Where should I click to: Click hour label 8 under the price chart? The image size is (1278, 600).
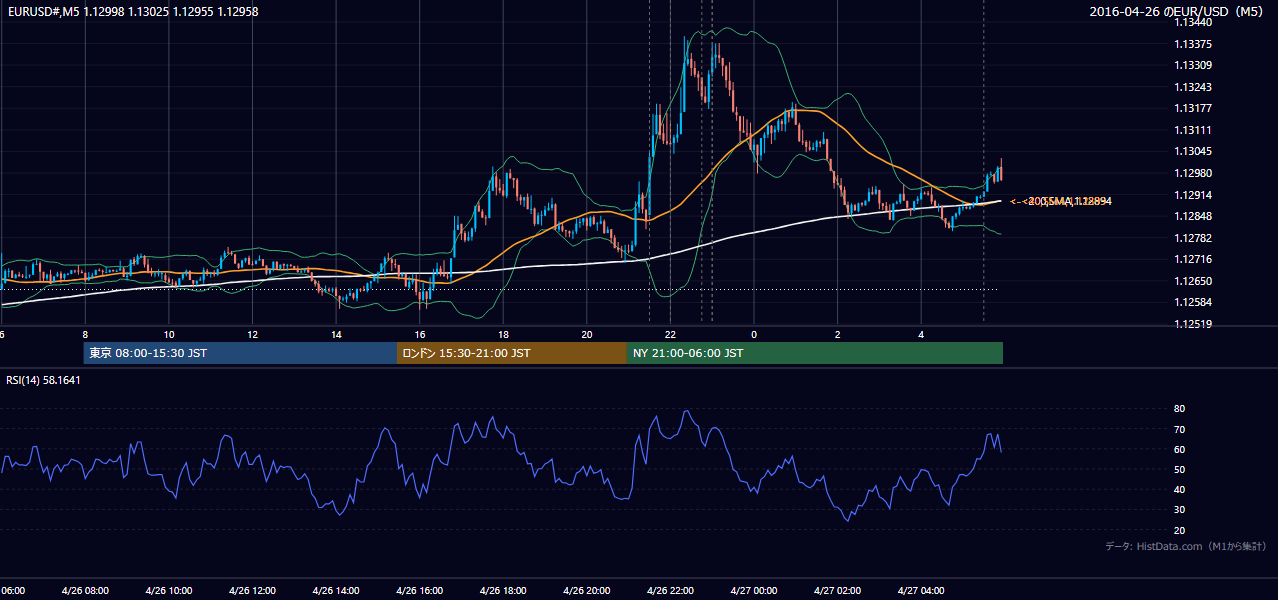(x=85, y=334)
